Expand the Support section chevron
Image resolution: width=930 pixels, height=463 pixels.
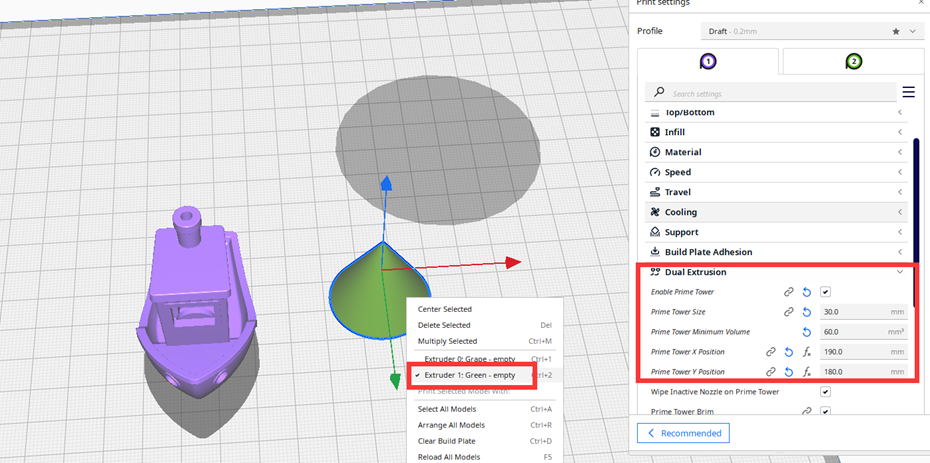click(900, 232)
